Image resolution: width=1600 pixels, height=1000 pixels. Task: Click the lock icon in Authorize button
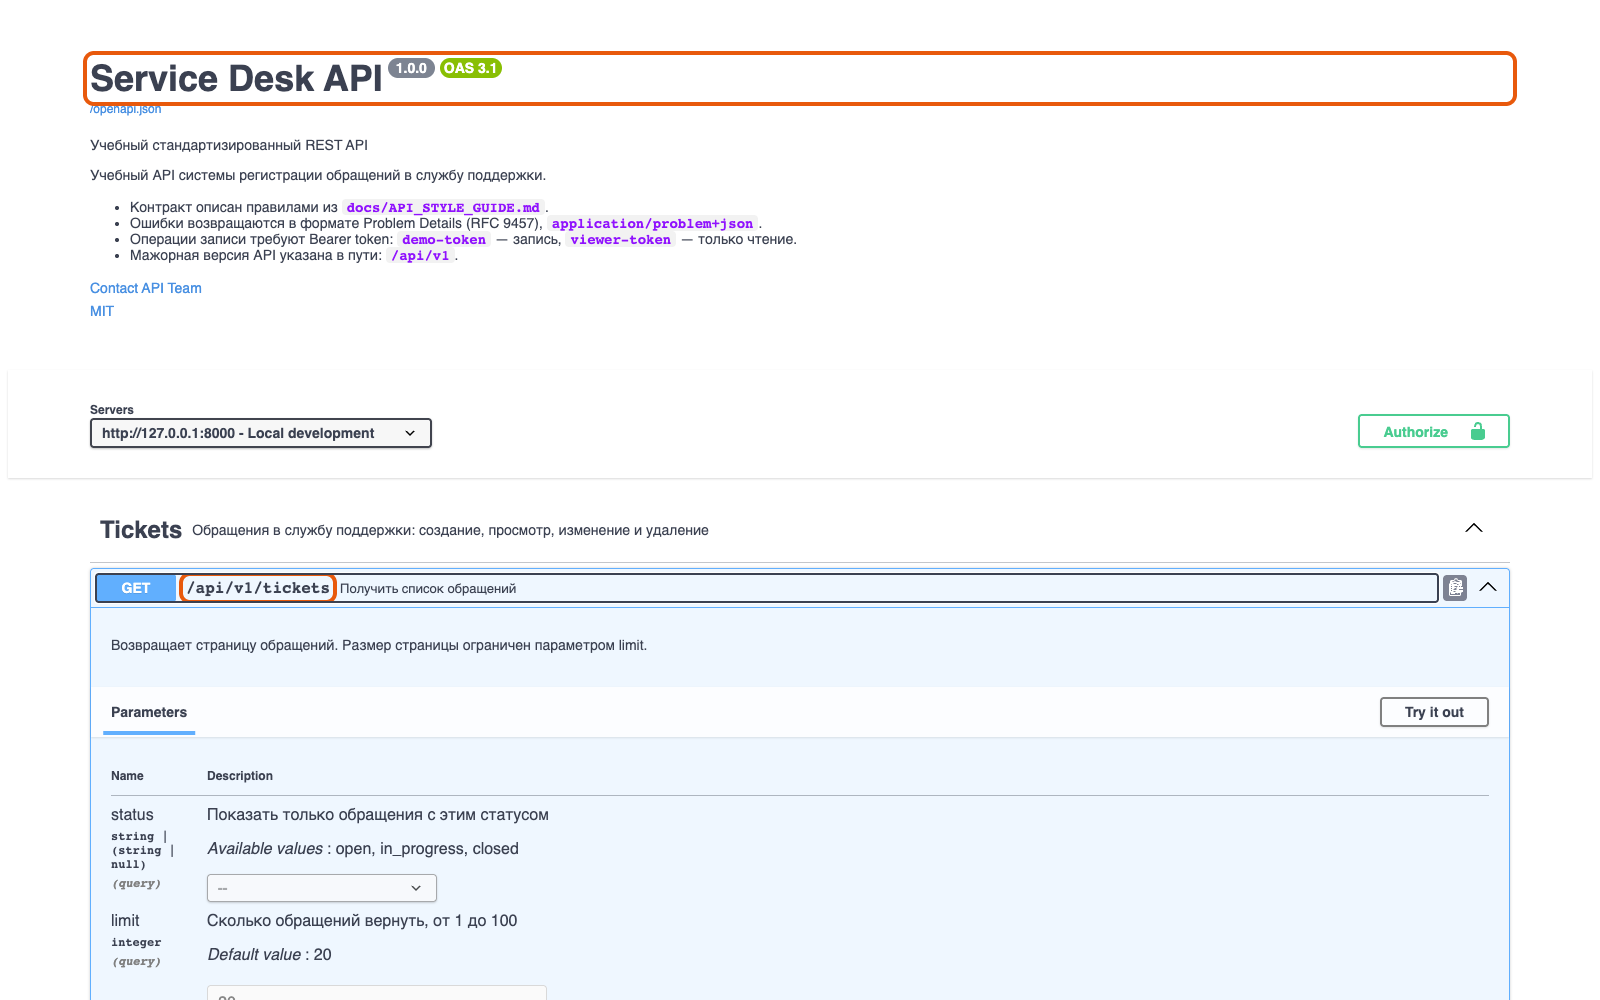[x=1478, y=431]
